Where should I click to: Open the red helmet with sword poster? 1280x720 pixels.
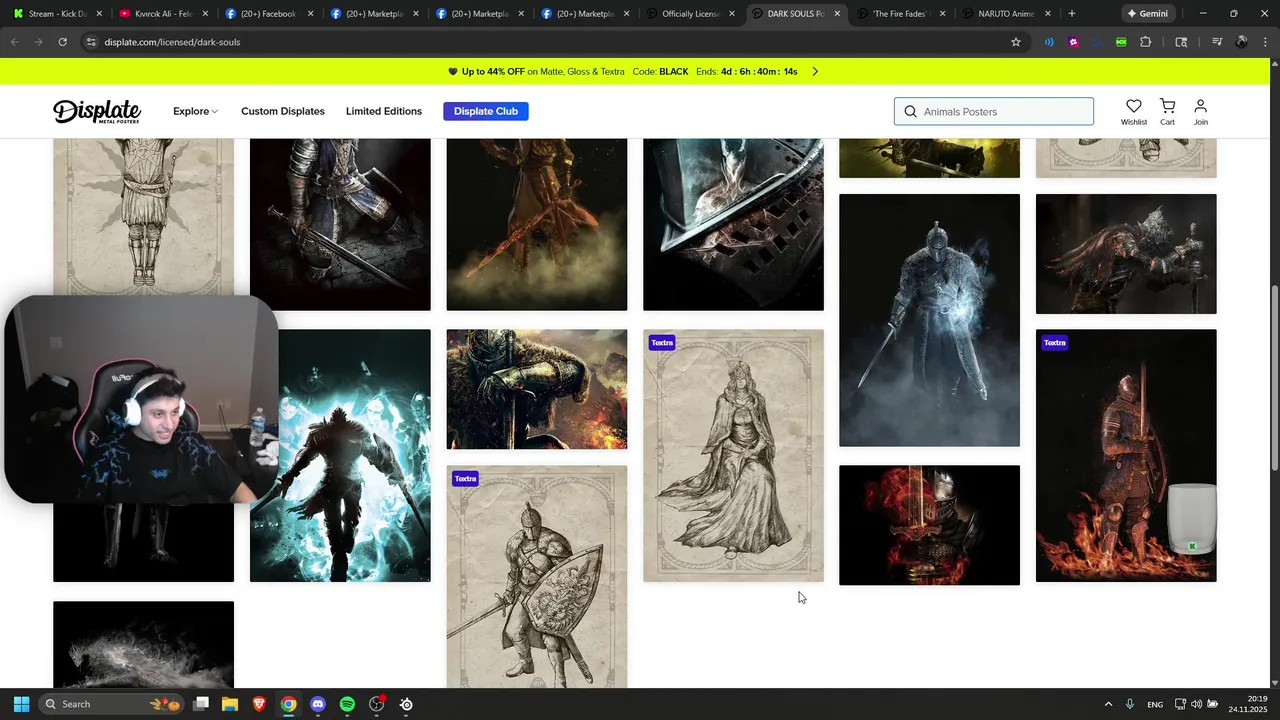coord(929,525)
